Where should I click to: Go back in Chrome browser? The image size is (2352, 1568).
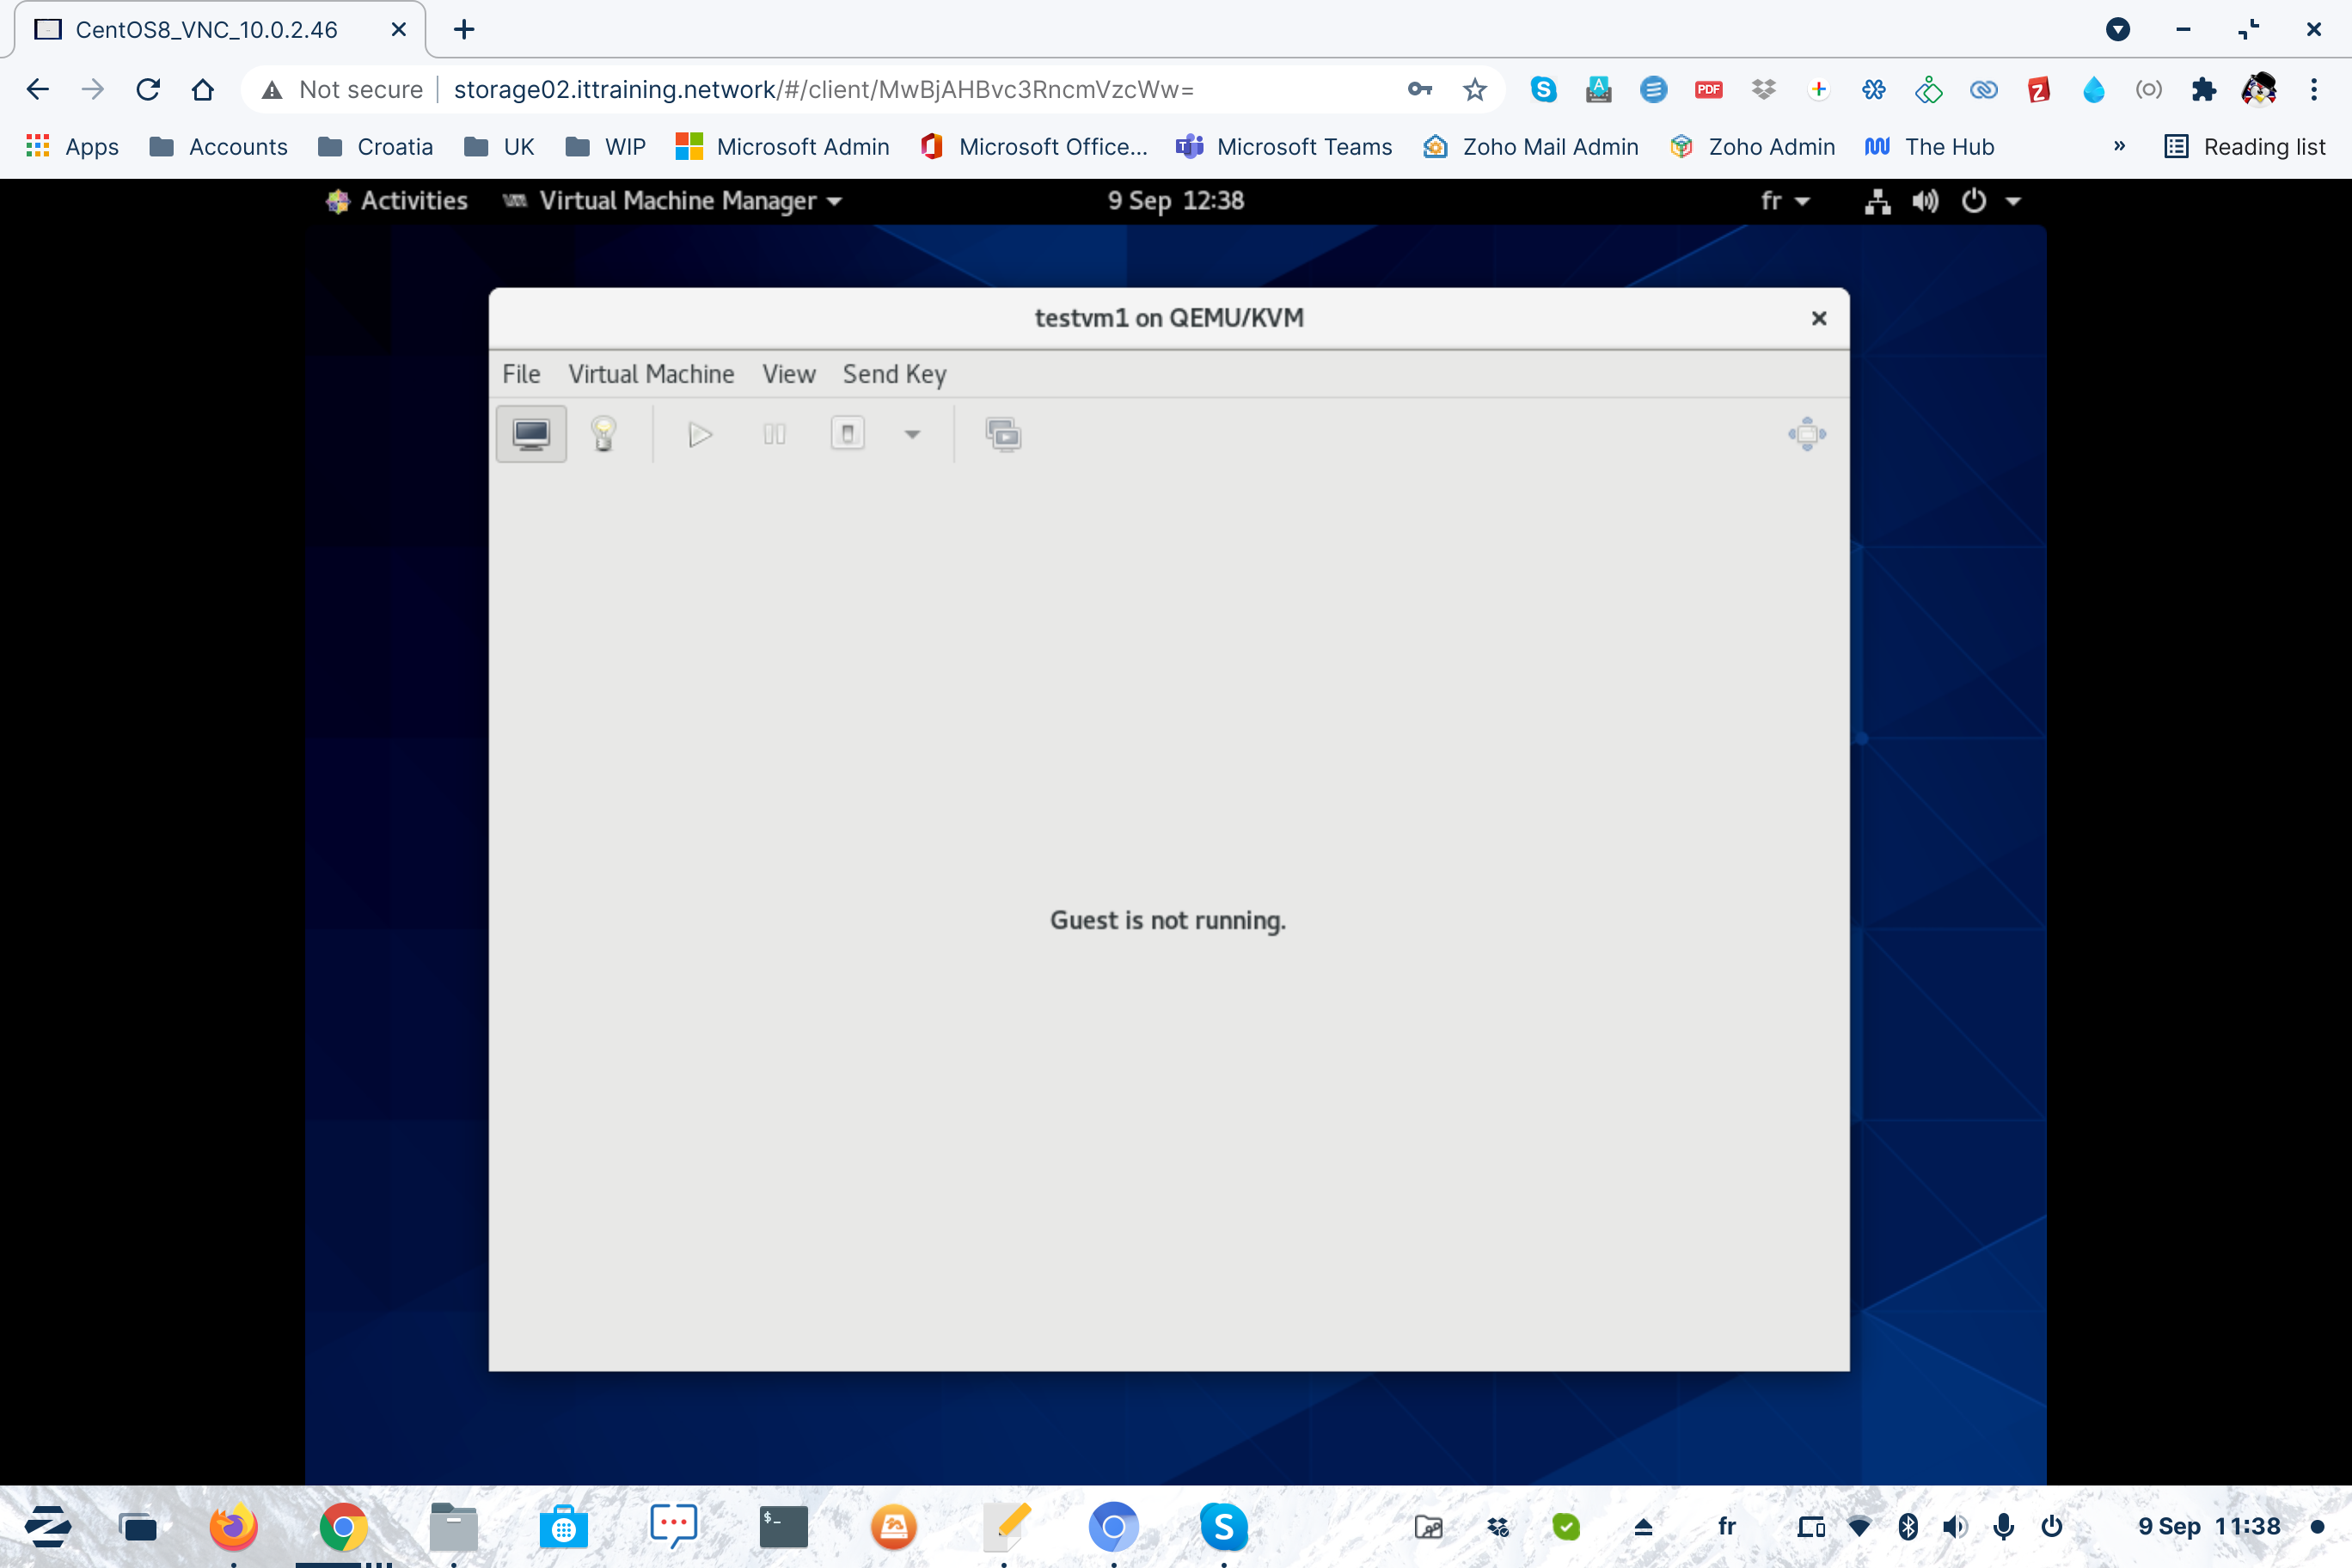click(37, 89)
